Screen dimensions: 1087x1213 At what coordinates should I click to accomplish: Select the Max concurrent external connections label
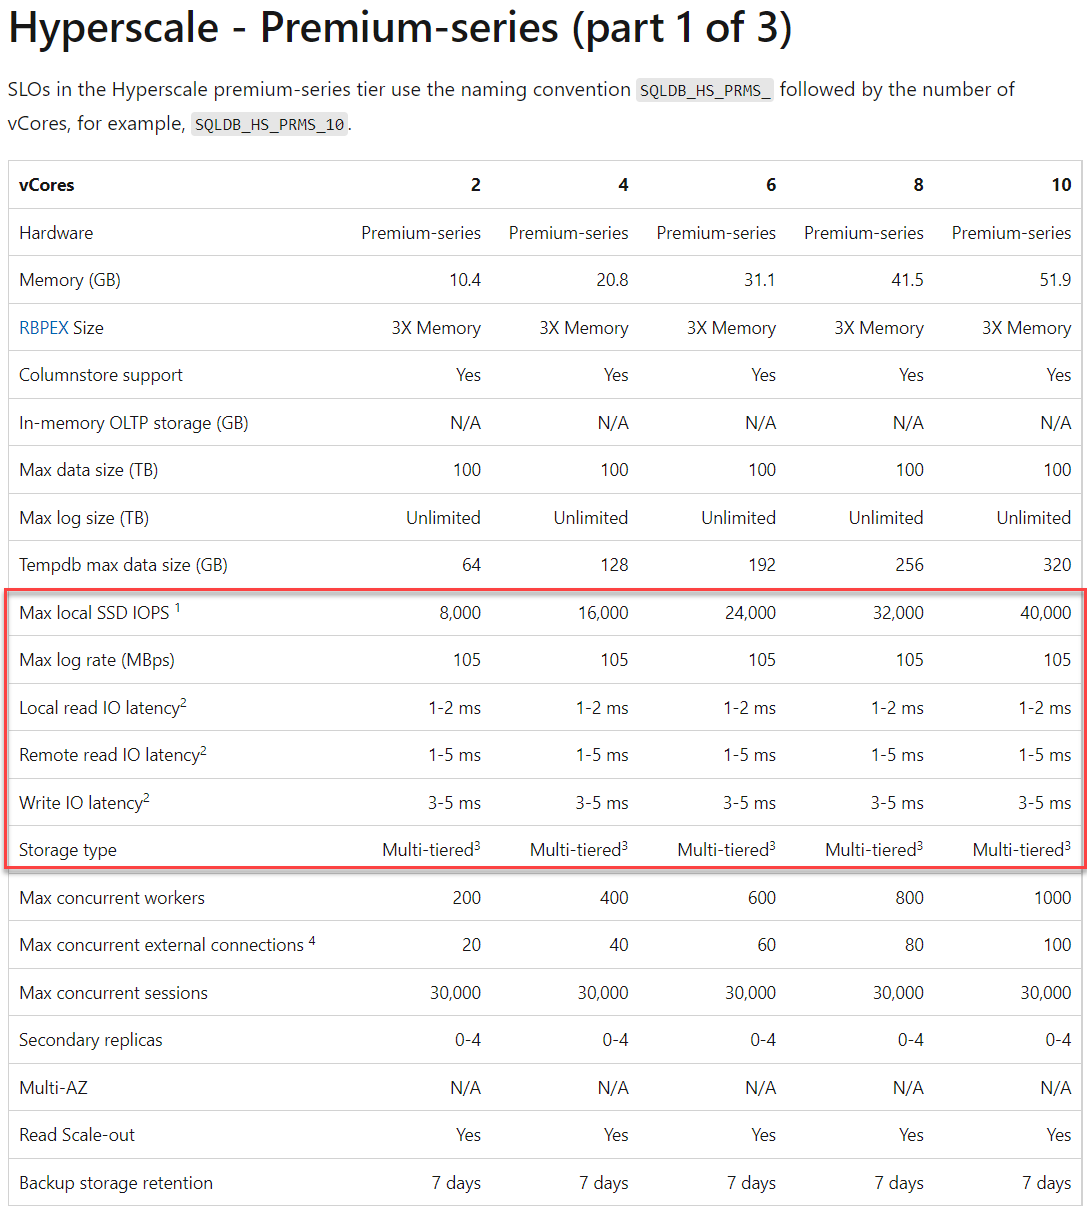pos(167,945)
